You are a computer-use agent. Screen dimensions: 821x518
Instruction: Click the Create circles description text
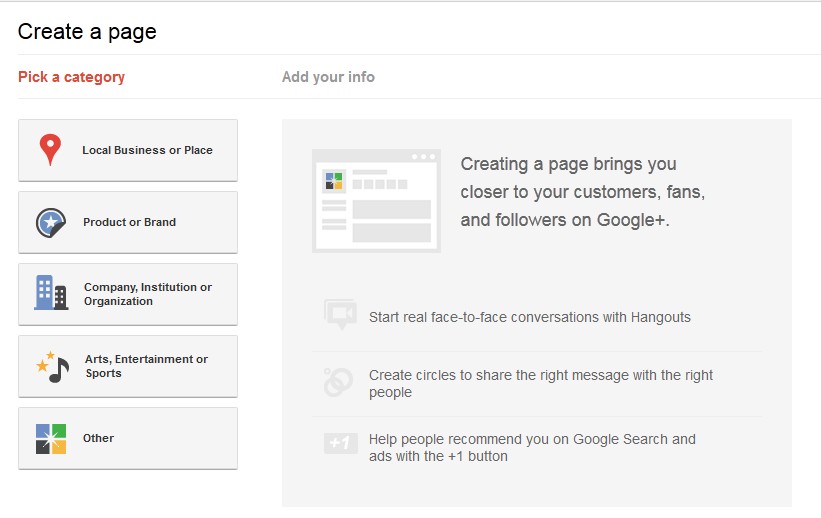541,384
